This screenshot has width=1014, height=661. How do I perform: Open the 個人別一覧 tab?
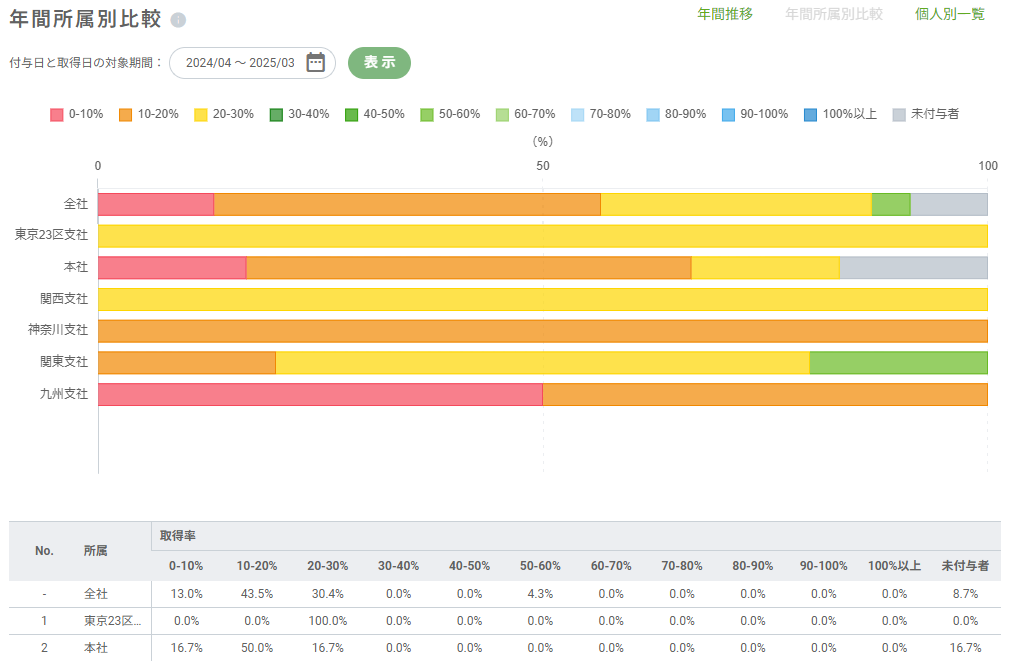[950, 14]
